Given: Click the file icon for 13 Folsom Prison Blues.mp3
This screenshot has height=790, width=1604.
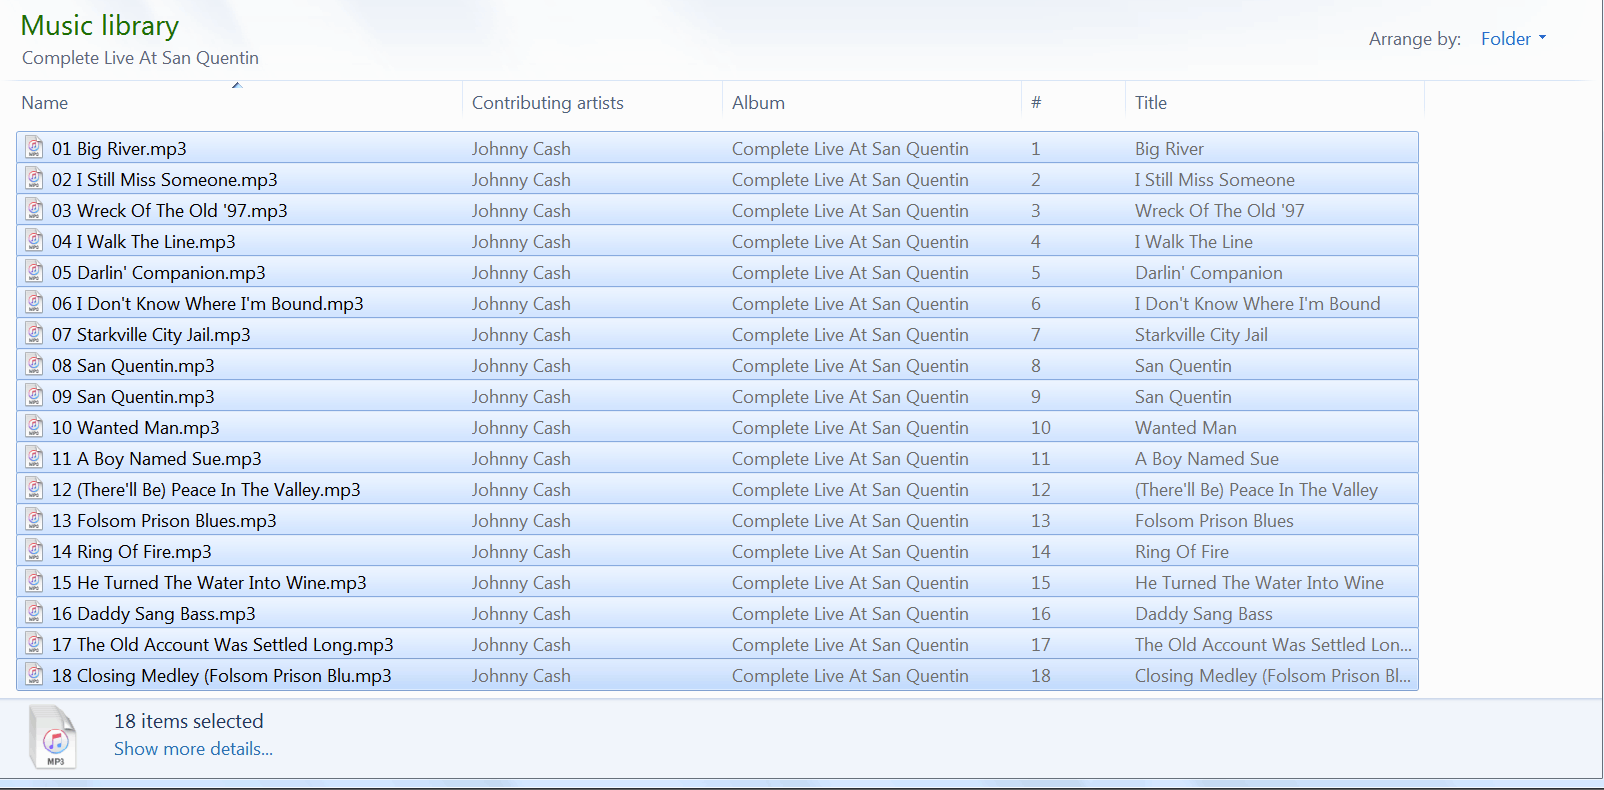Looking at the screenshot, I should coord(34,520).
